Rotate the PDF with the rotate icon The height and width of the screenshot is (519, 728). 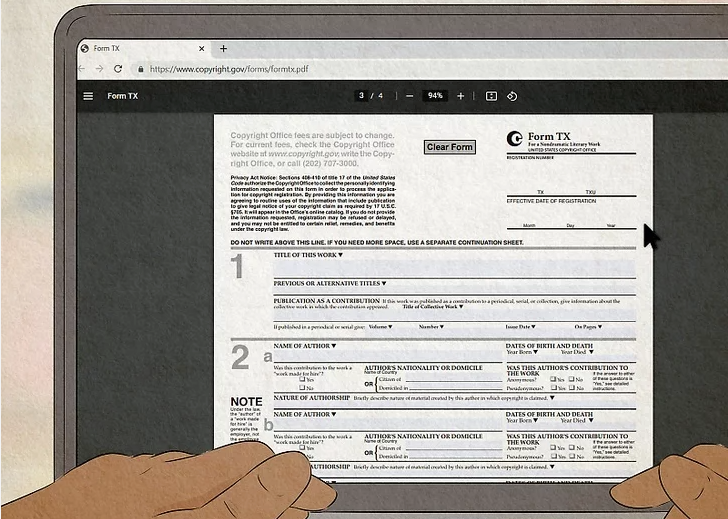coord(512,96)
